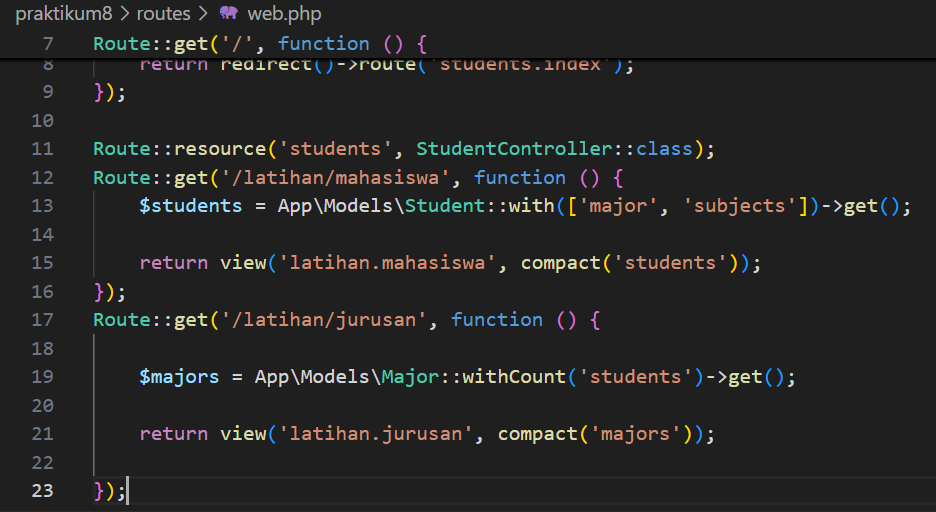Click the 'with' method on line 13
Screen dimensions: 936x512
531,206
